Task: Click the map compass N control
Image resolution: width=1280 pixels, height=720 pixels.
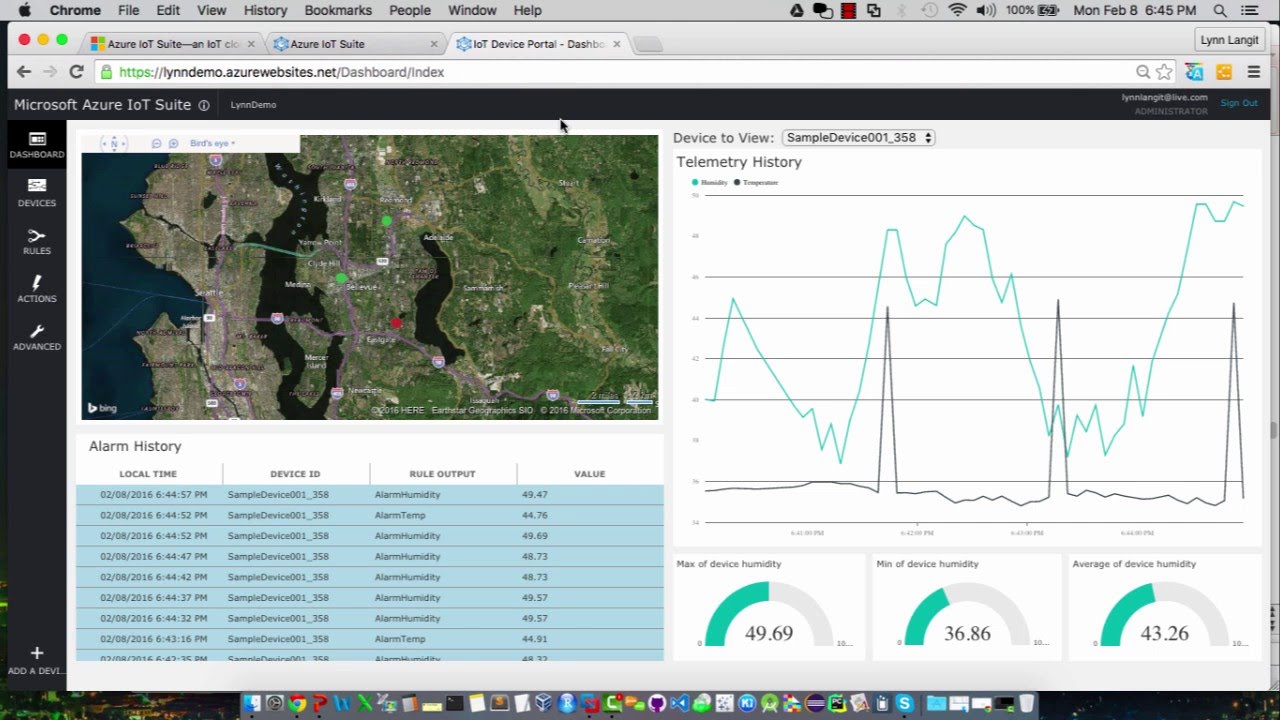Action: pos(114,144)
